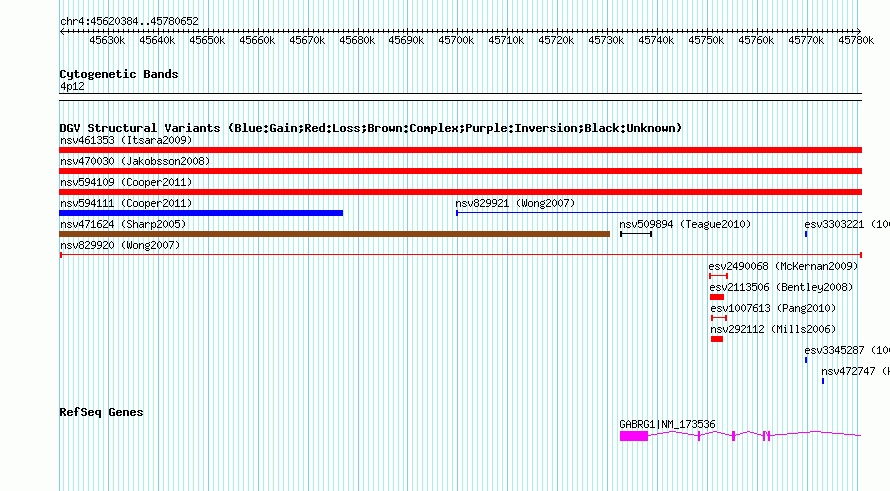Select the nsv470030 (Jakobsson2008) variant bar
The width and height of the screenshot is (890, 491).
pyautogui.click(x=460, y=171)
